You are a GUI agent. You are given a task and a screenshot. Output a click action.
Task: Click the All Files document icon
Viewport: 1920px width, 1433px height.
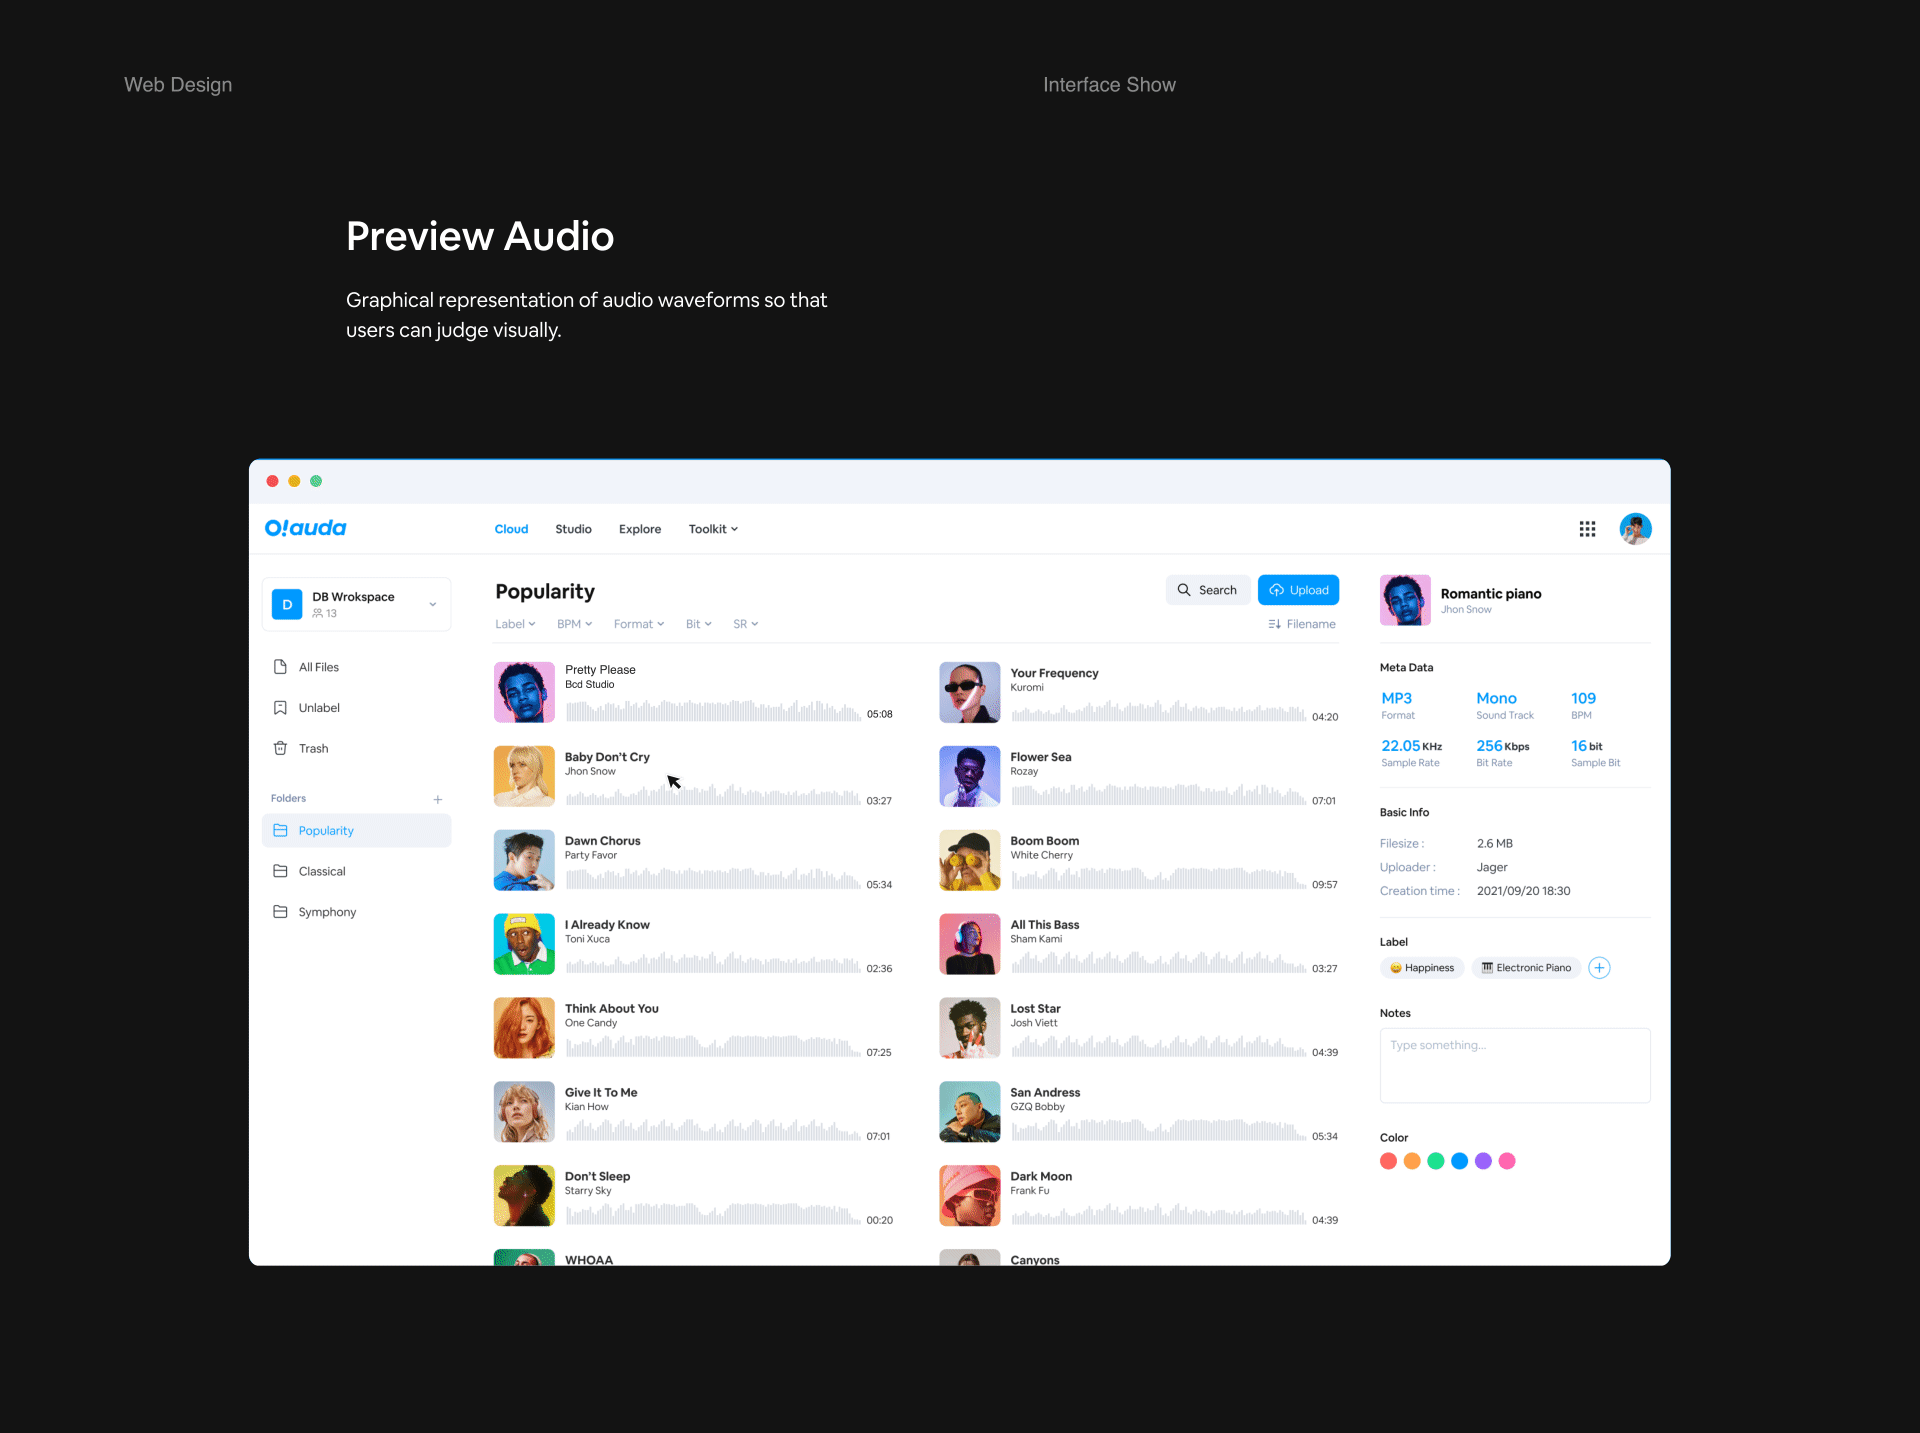pyautogui.click(x=280, y=667)
